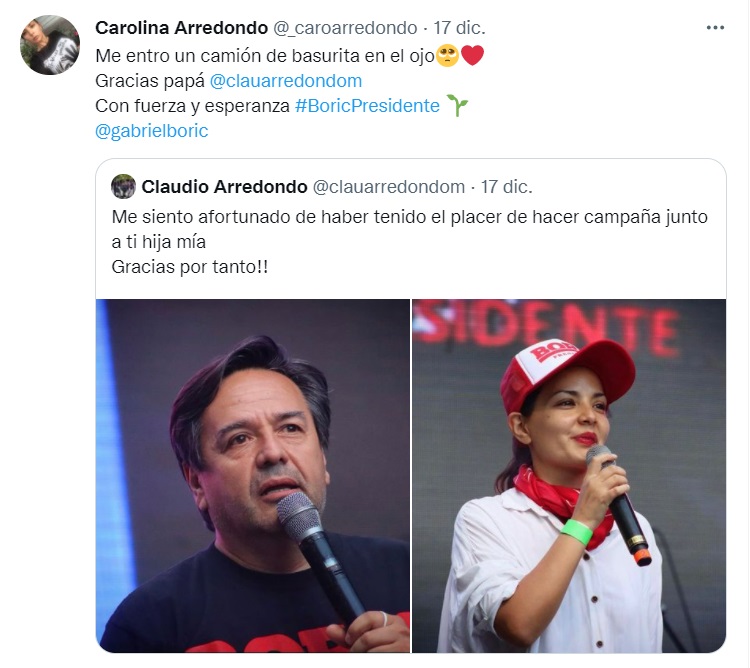Open the three-dot more options menu
Screen dimensions: 750x668
(715, 28)
